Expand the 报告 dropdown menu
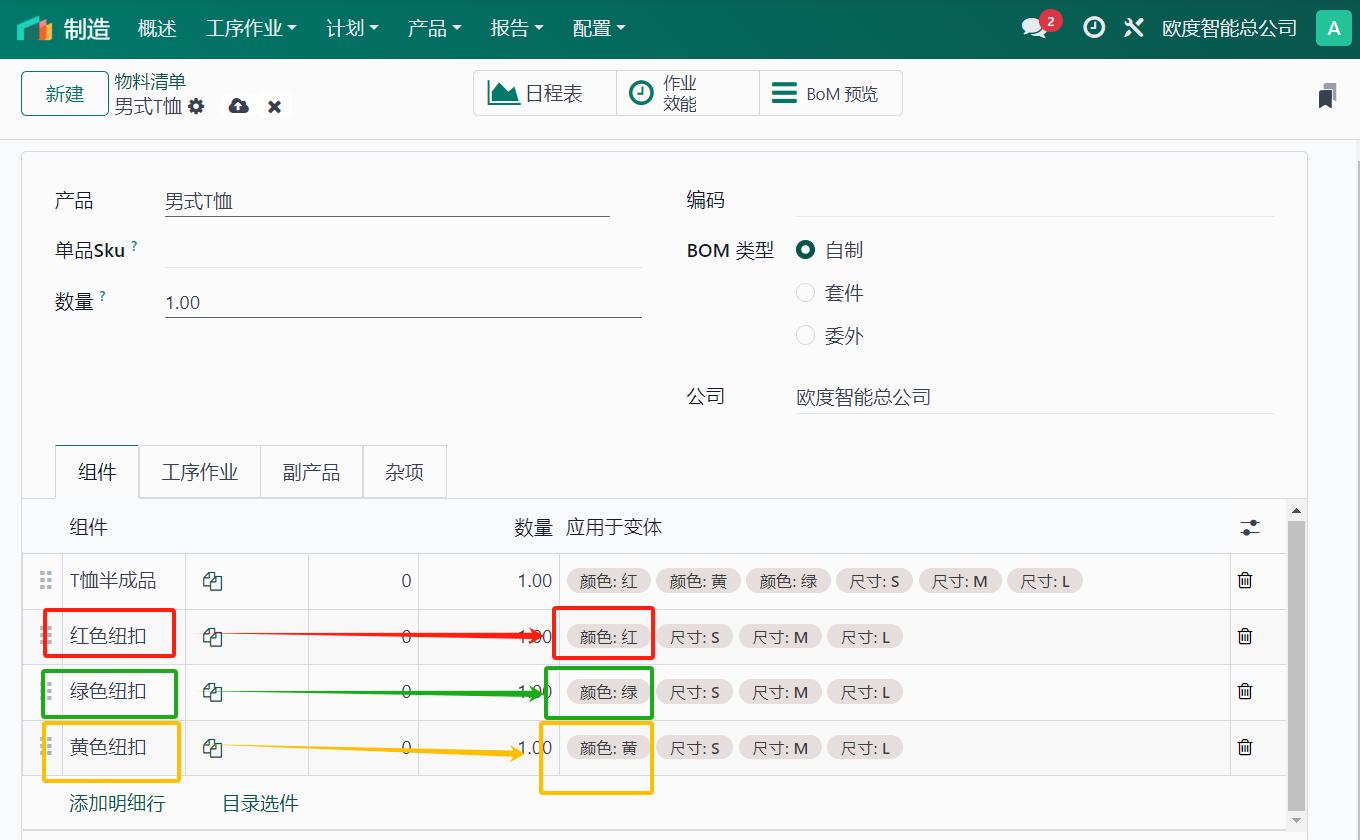 point(516,28)
